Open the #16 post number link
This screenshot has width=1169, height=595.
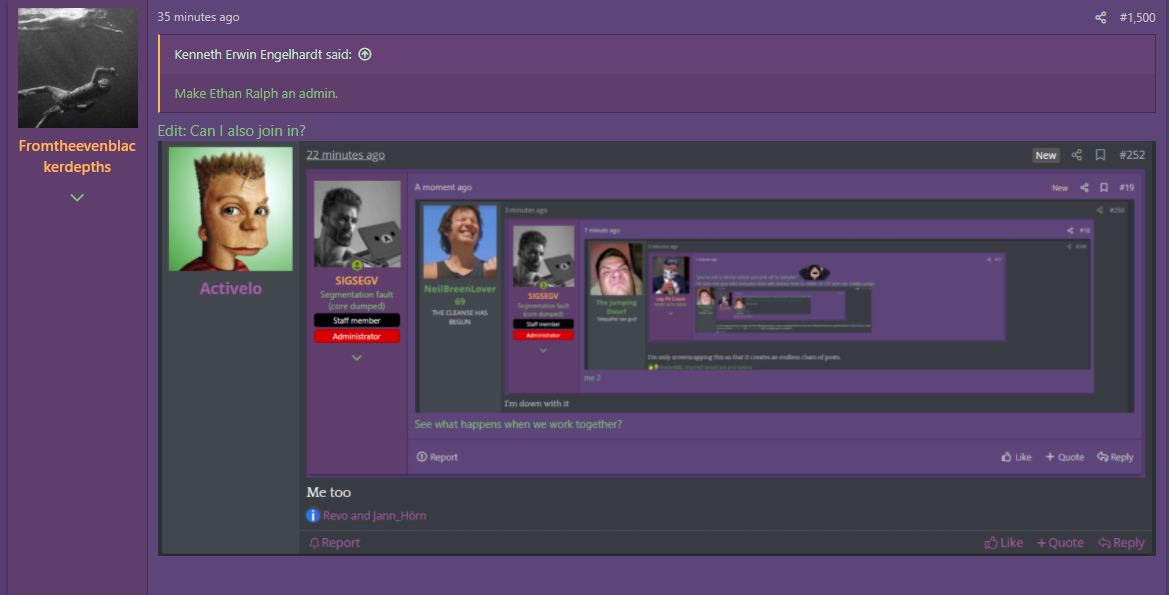click(1085, 230)
